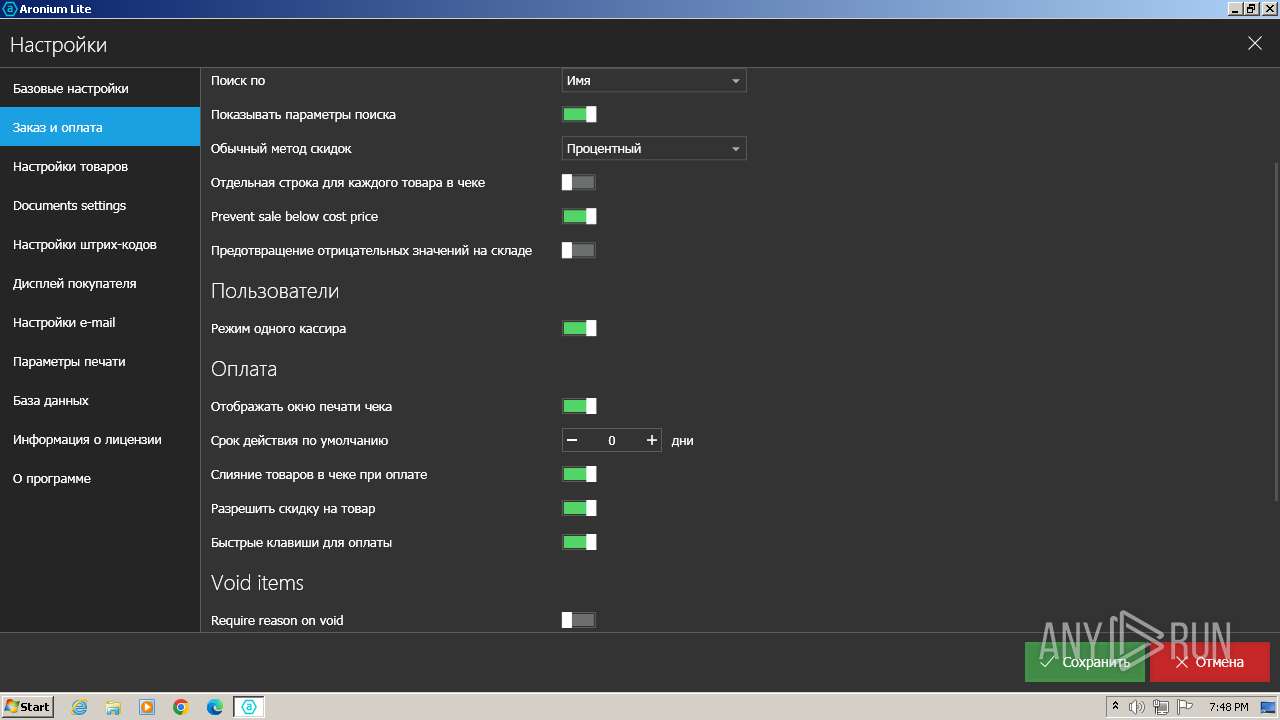Toggle Слияние товаров в чеке при оплате
The height and width of the screenshot is (720, 1280).
[579, 474]
